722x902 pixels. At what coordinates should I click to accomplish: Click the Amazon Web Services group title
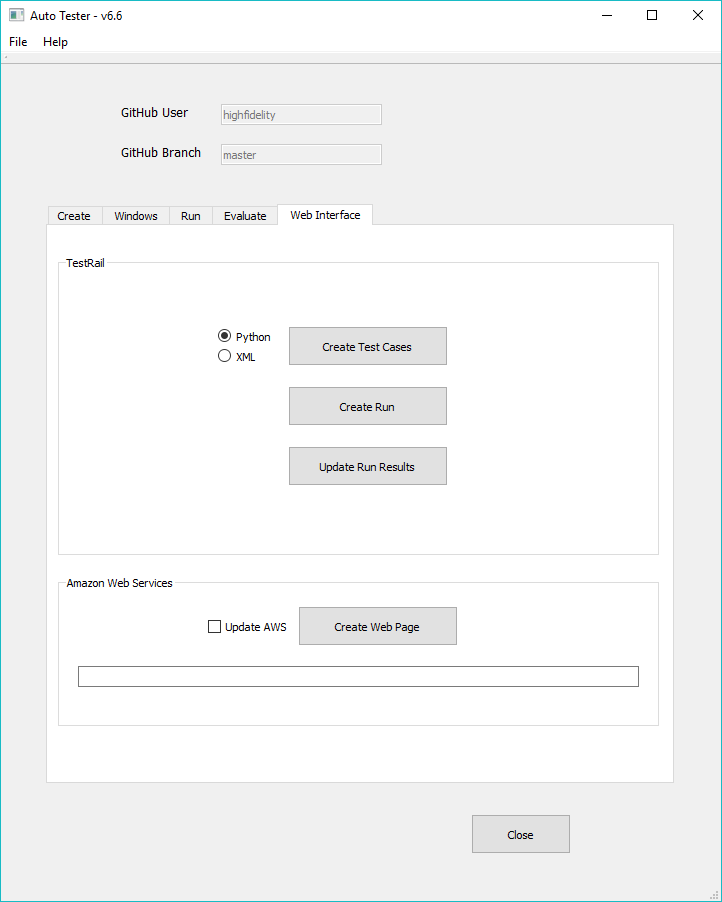click(x=119, y=583)
